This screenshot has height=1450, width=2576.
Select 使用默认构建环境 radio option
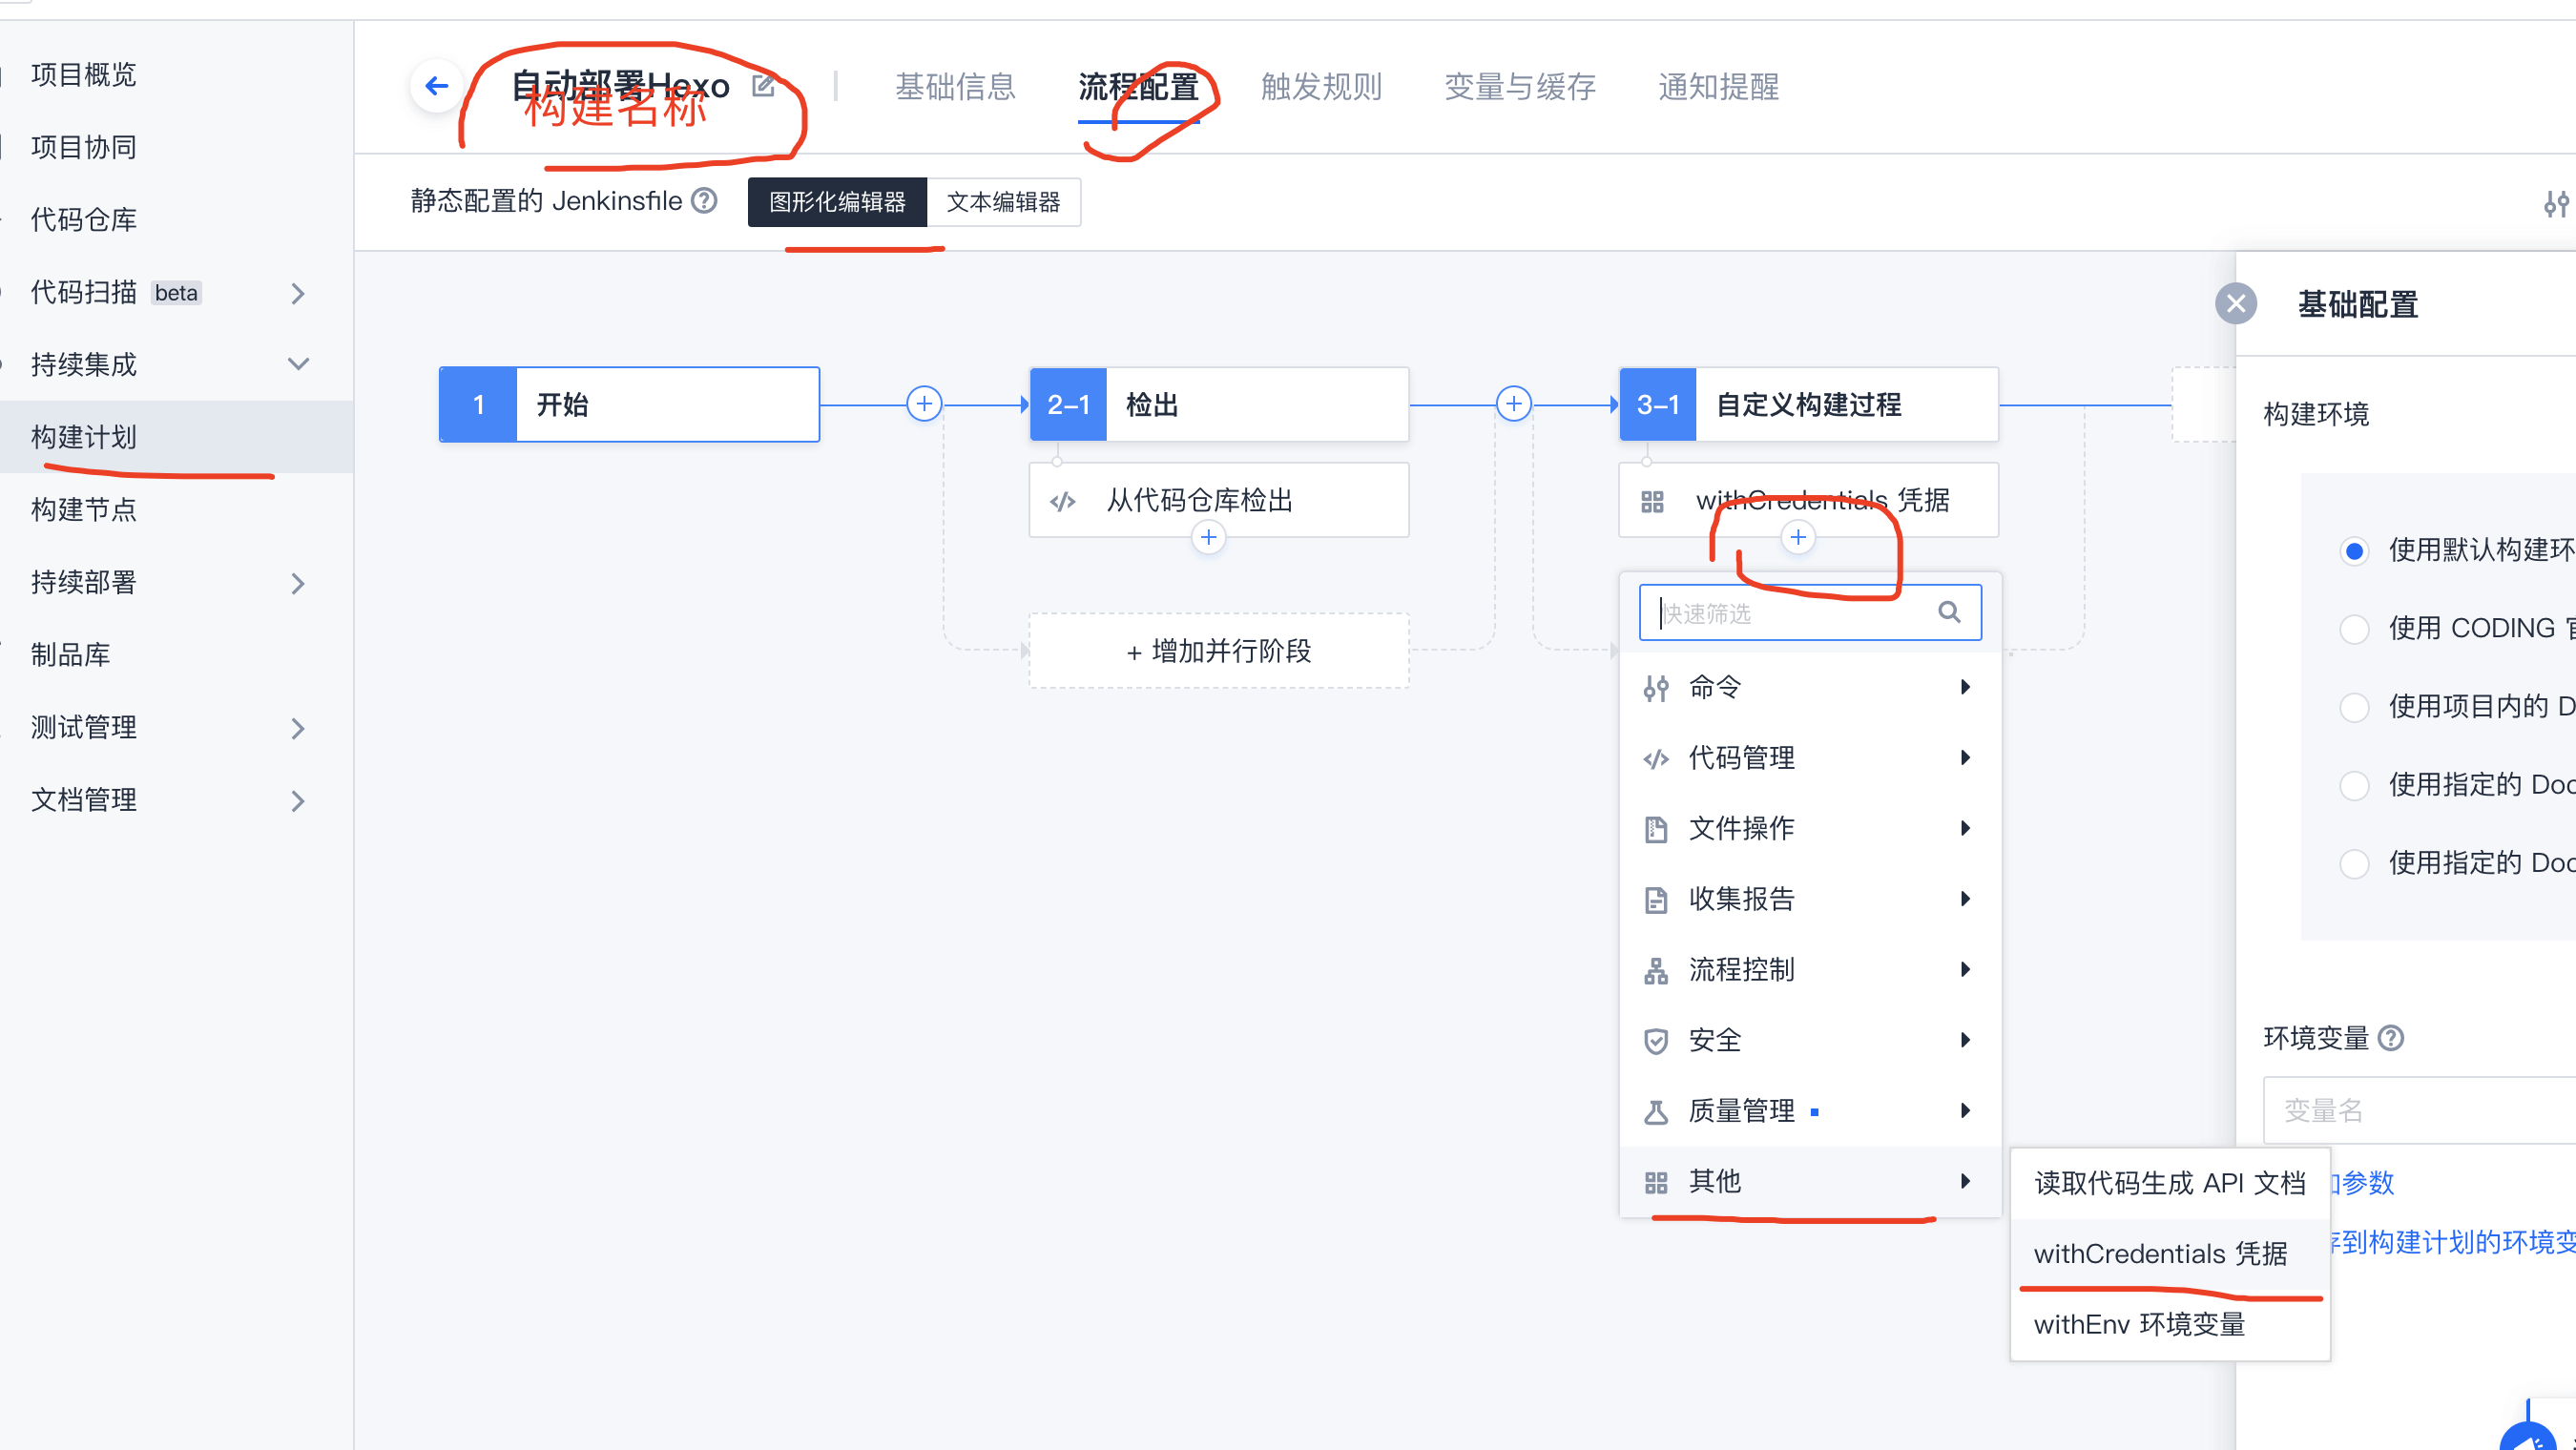pos(2355,551)
